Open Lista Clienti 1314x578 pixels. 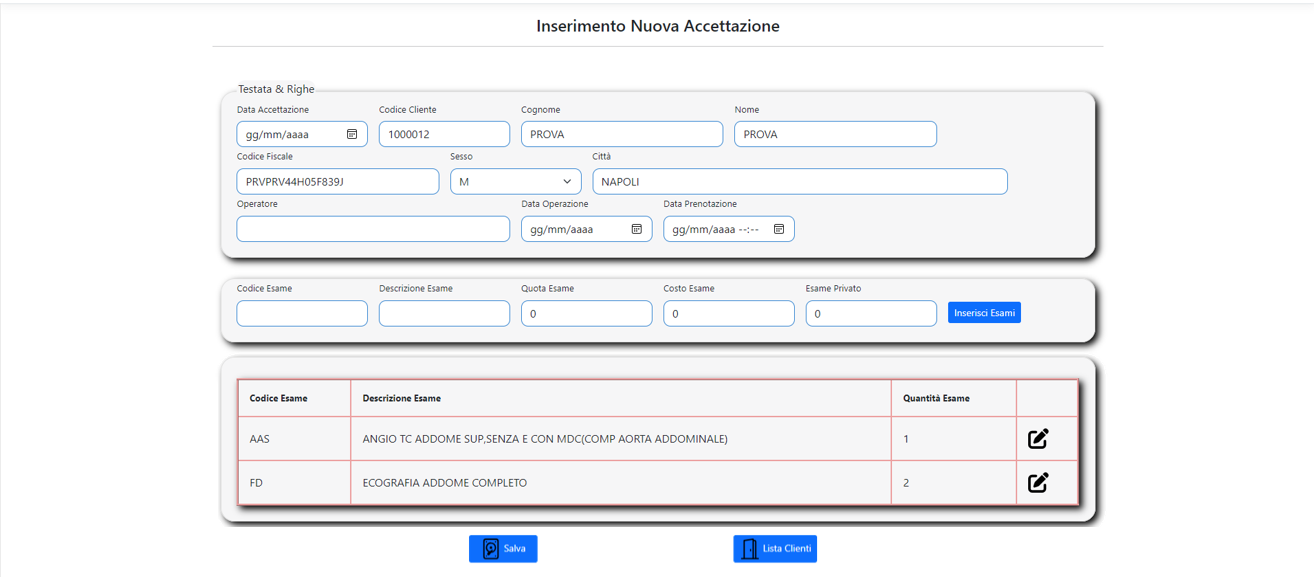pyautogui.click(x=775, y=548)
